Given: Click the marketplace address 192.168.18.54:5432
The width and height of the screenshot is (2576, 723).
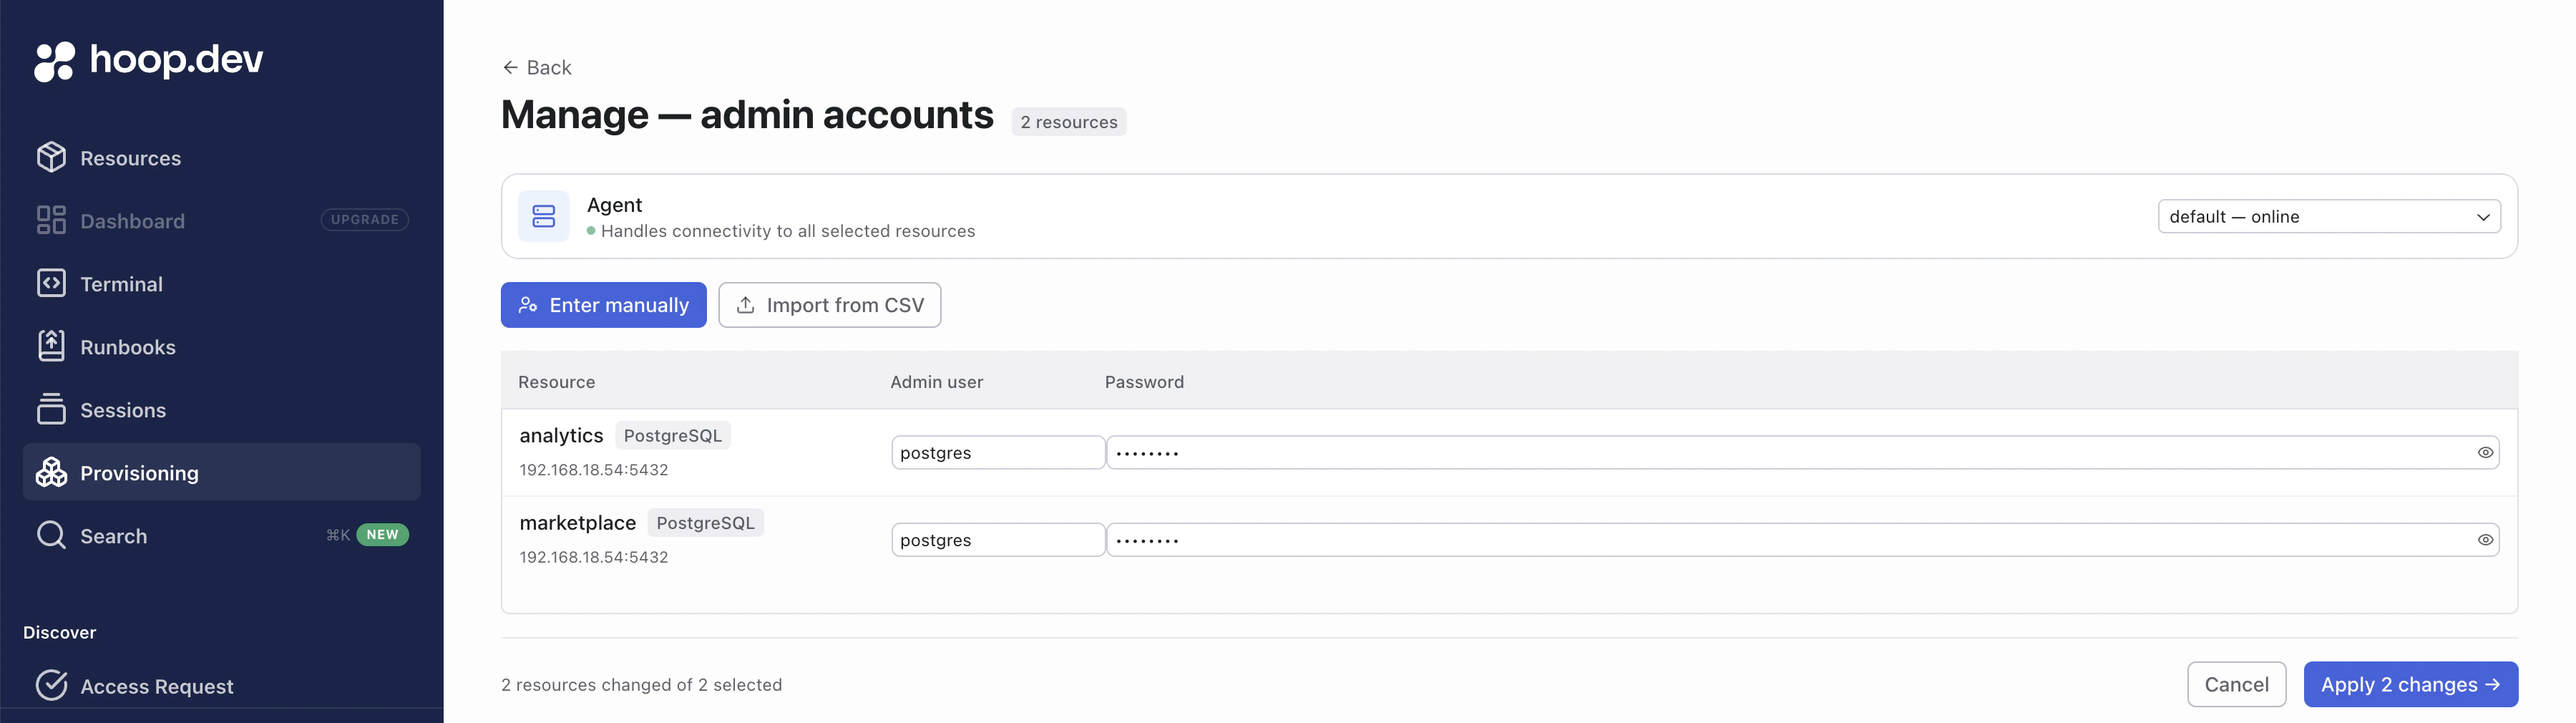Looking at the screenshot, I should click(594, 557).
